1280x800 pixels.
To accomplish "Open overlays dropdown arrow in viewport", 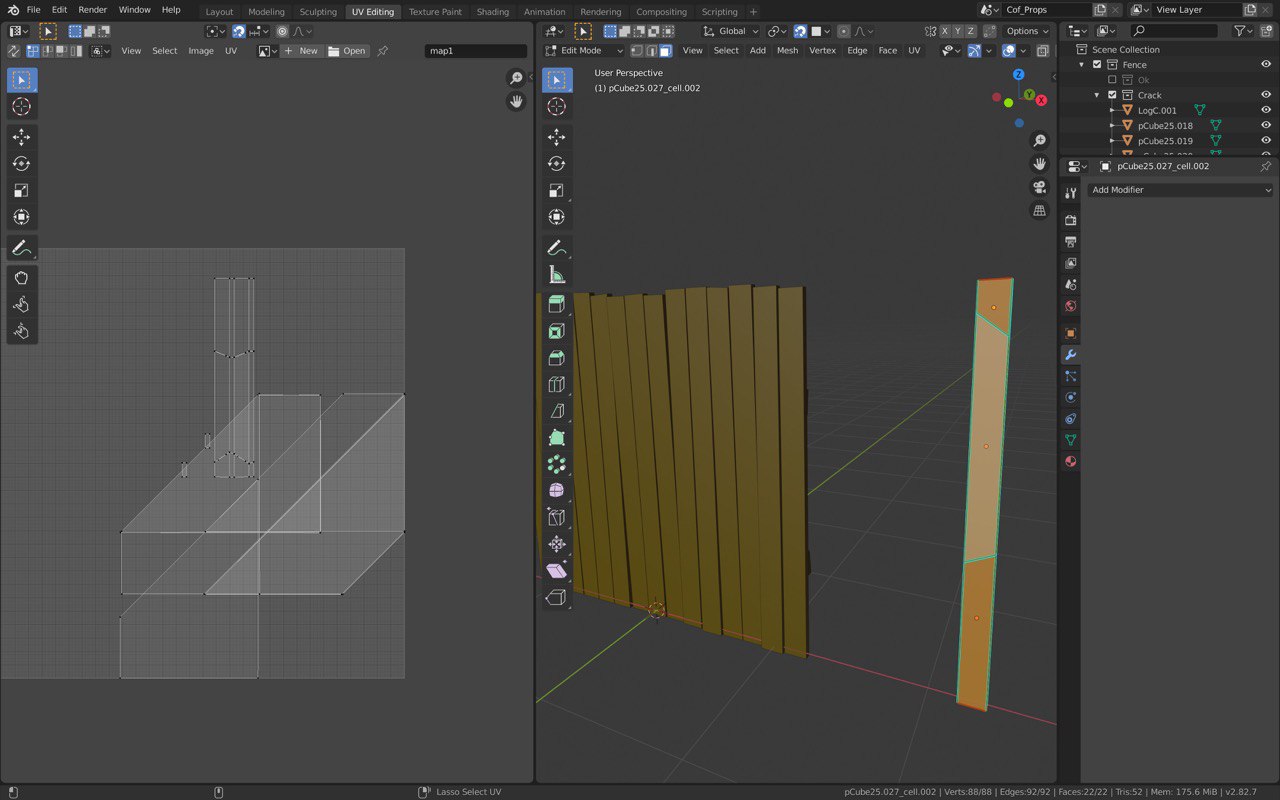I will tap(1023, 50).
